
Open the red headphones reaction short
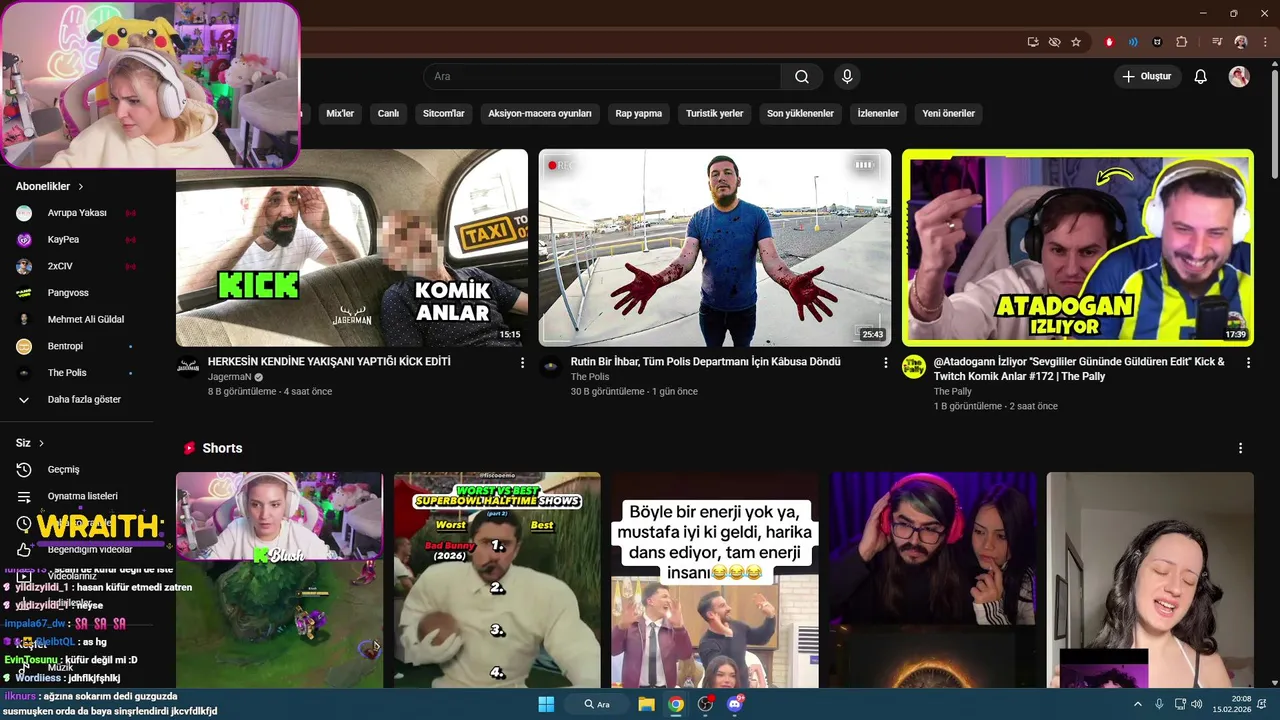point(933,580)
